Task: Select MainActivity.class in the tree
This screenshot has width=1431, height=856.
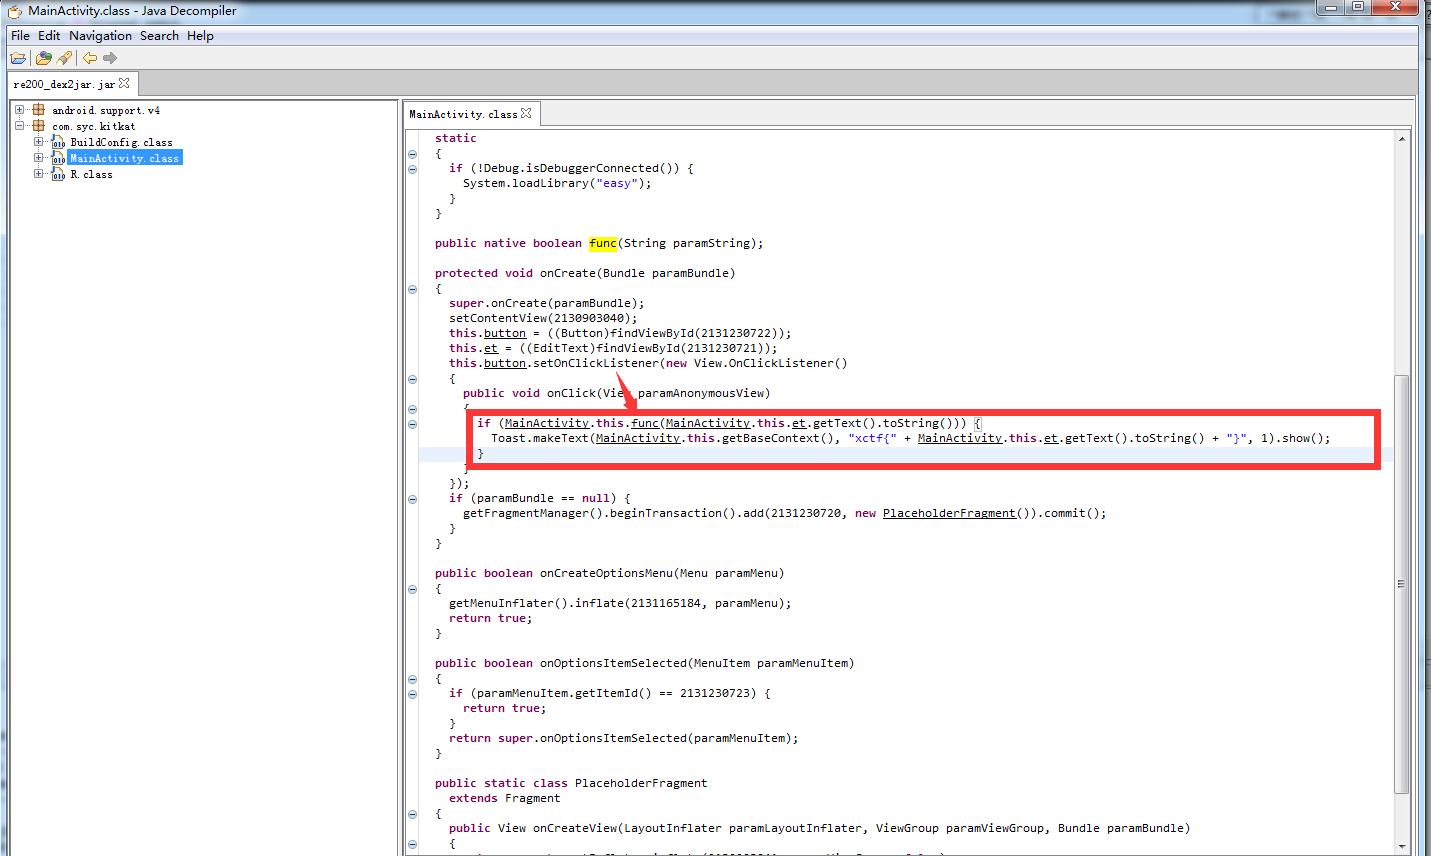Action: coord(124,158)
